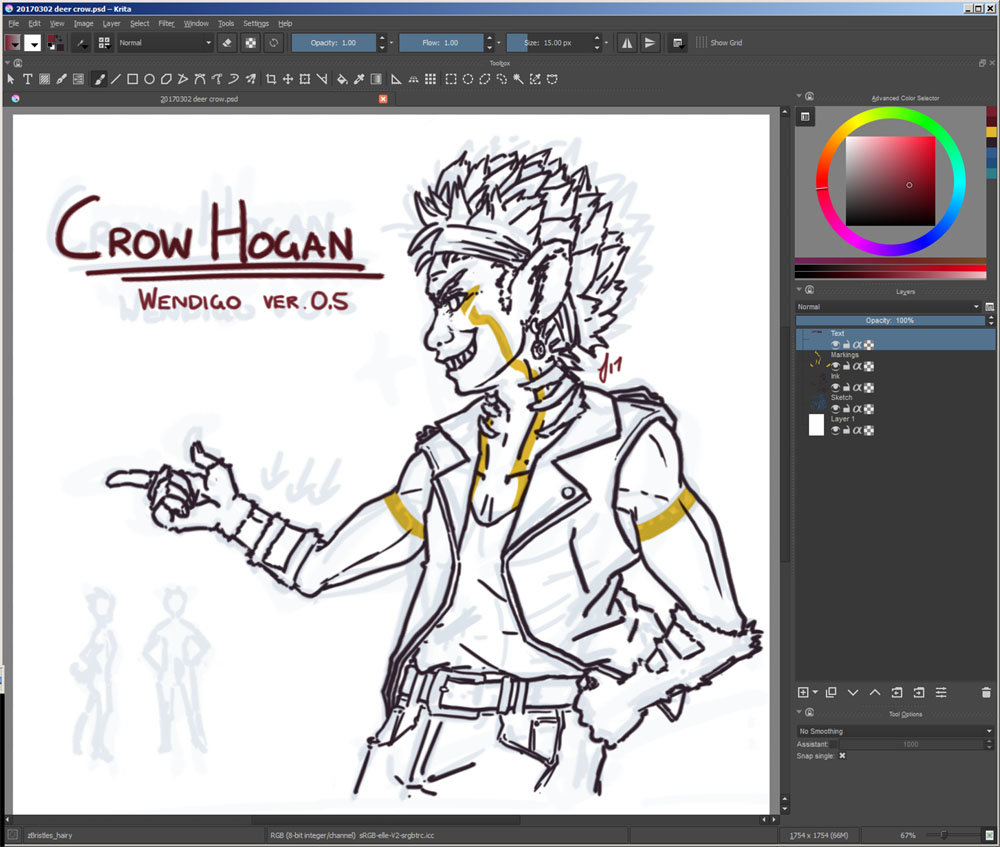The width and height of the screenshot is (1000, 847).
Task: Collapse the Tool Options docker arrow
Action: (x=799, y=712)
